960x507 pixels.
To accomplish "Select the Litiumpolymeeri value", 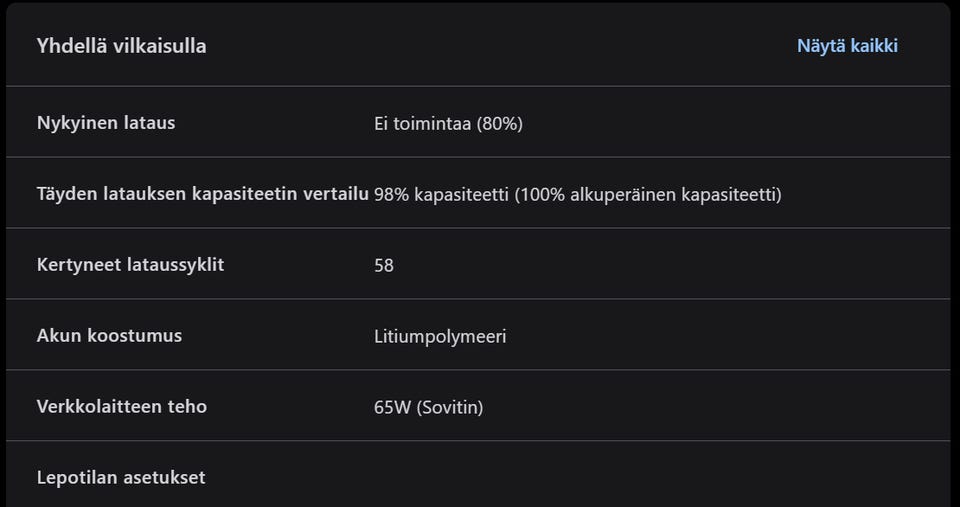I will pyautogui.click(x=440, y=336).
